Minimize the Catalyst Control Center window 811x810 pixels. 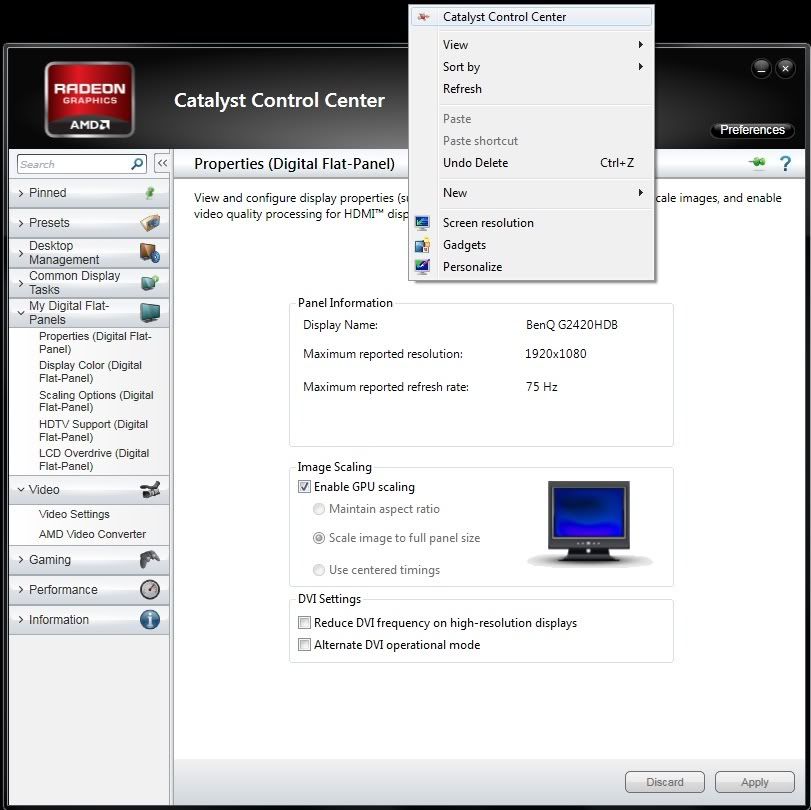[761, 68]
